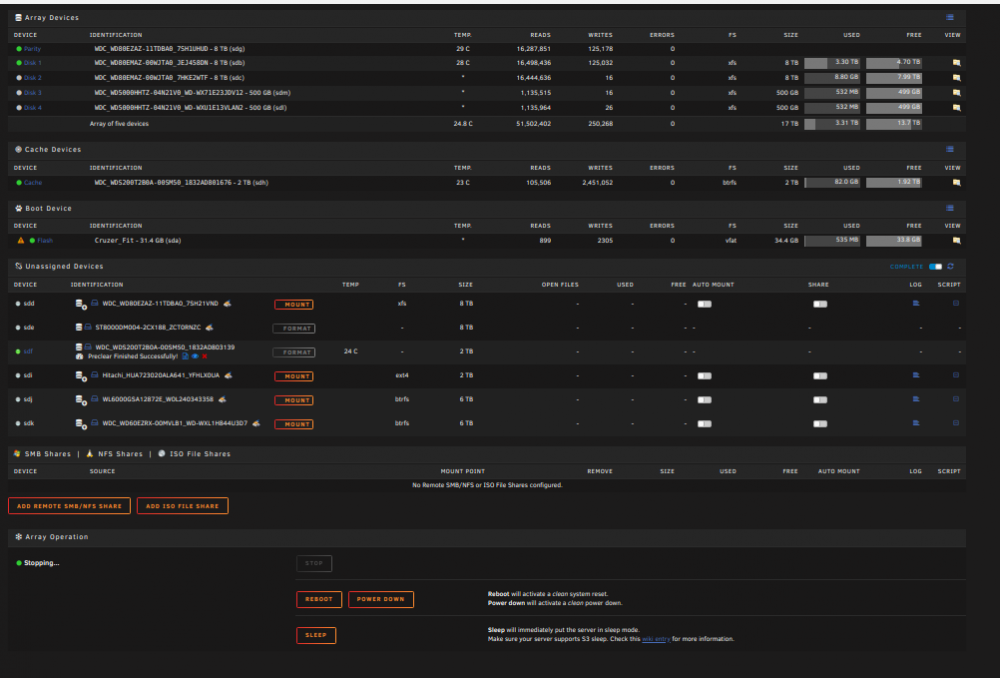Browse Disk 2 contents via its view icon
1000x678 pixels.
pos(956,77)
